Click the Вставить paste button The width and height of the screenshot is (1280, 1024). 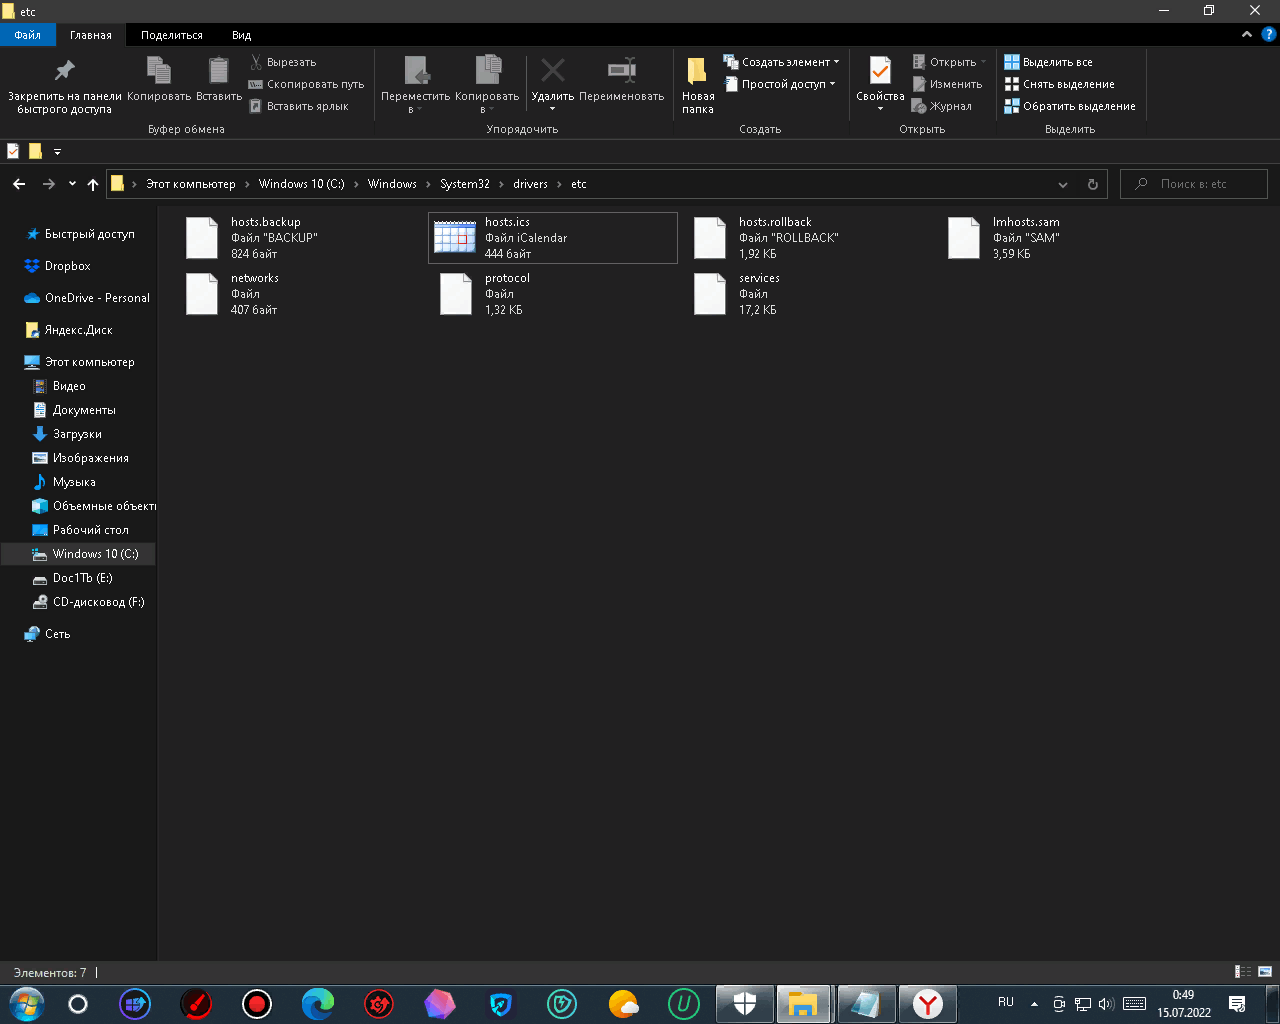pyautogui.click(x=219, y=79)
